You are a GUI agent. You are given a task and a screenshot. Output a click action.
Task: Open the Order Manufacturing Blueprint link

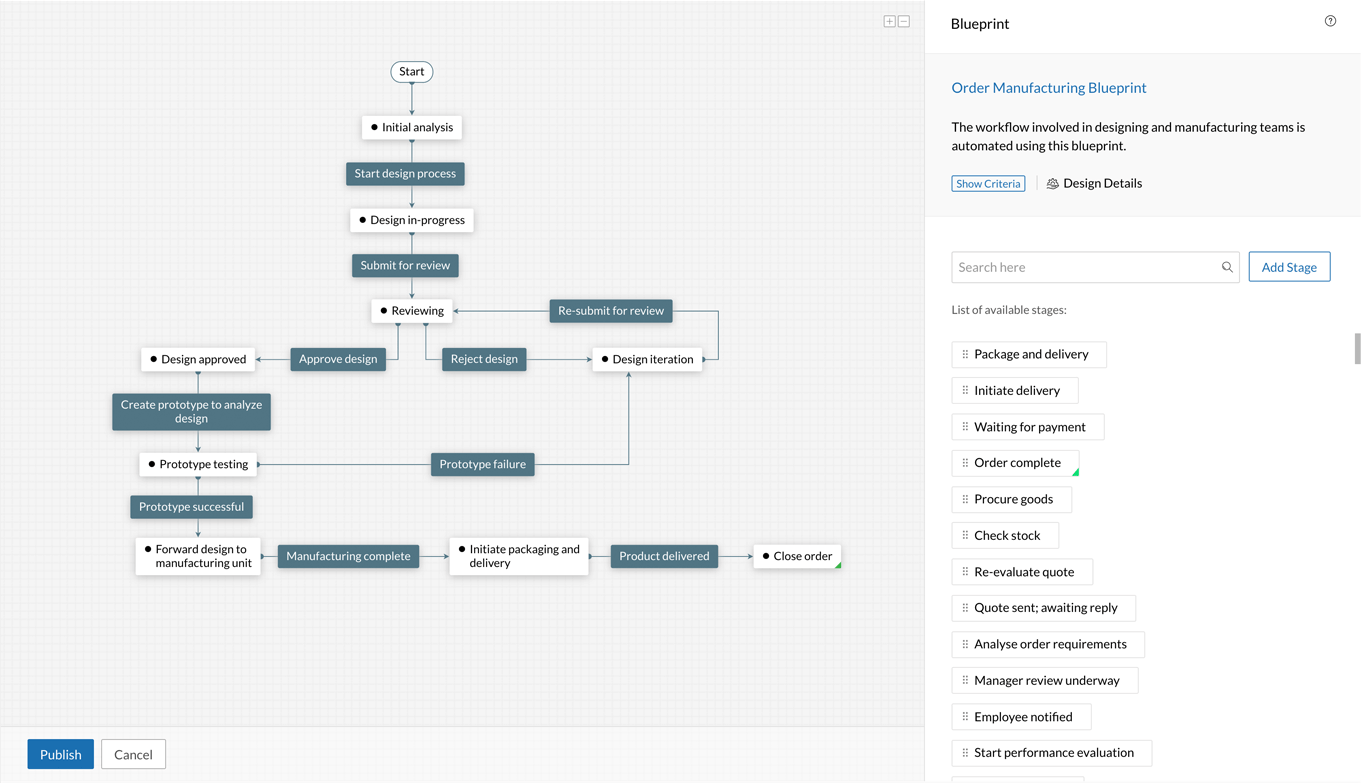(x=1048, y=87)
